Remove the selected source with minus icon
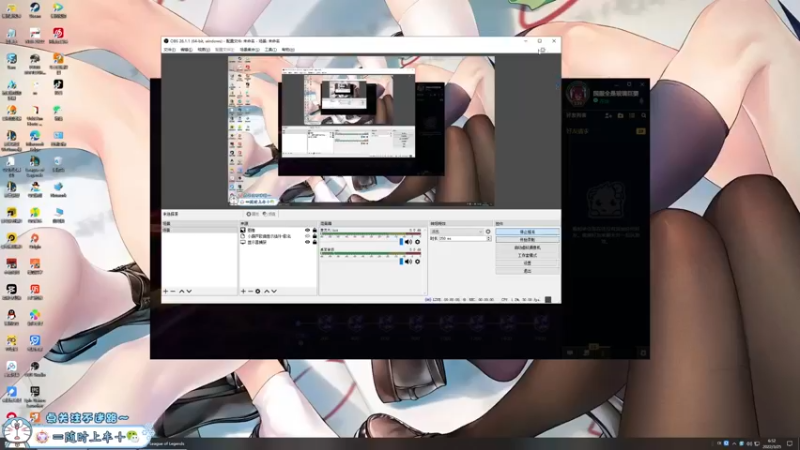This screenshot has height=450, width=800. point(250,291)
